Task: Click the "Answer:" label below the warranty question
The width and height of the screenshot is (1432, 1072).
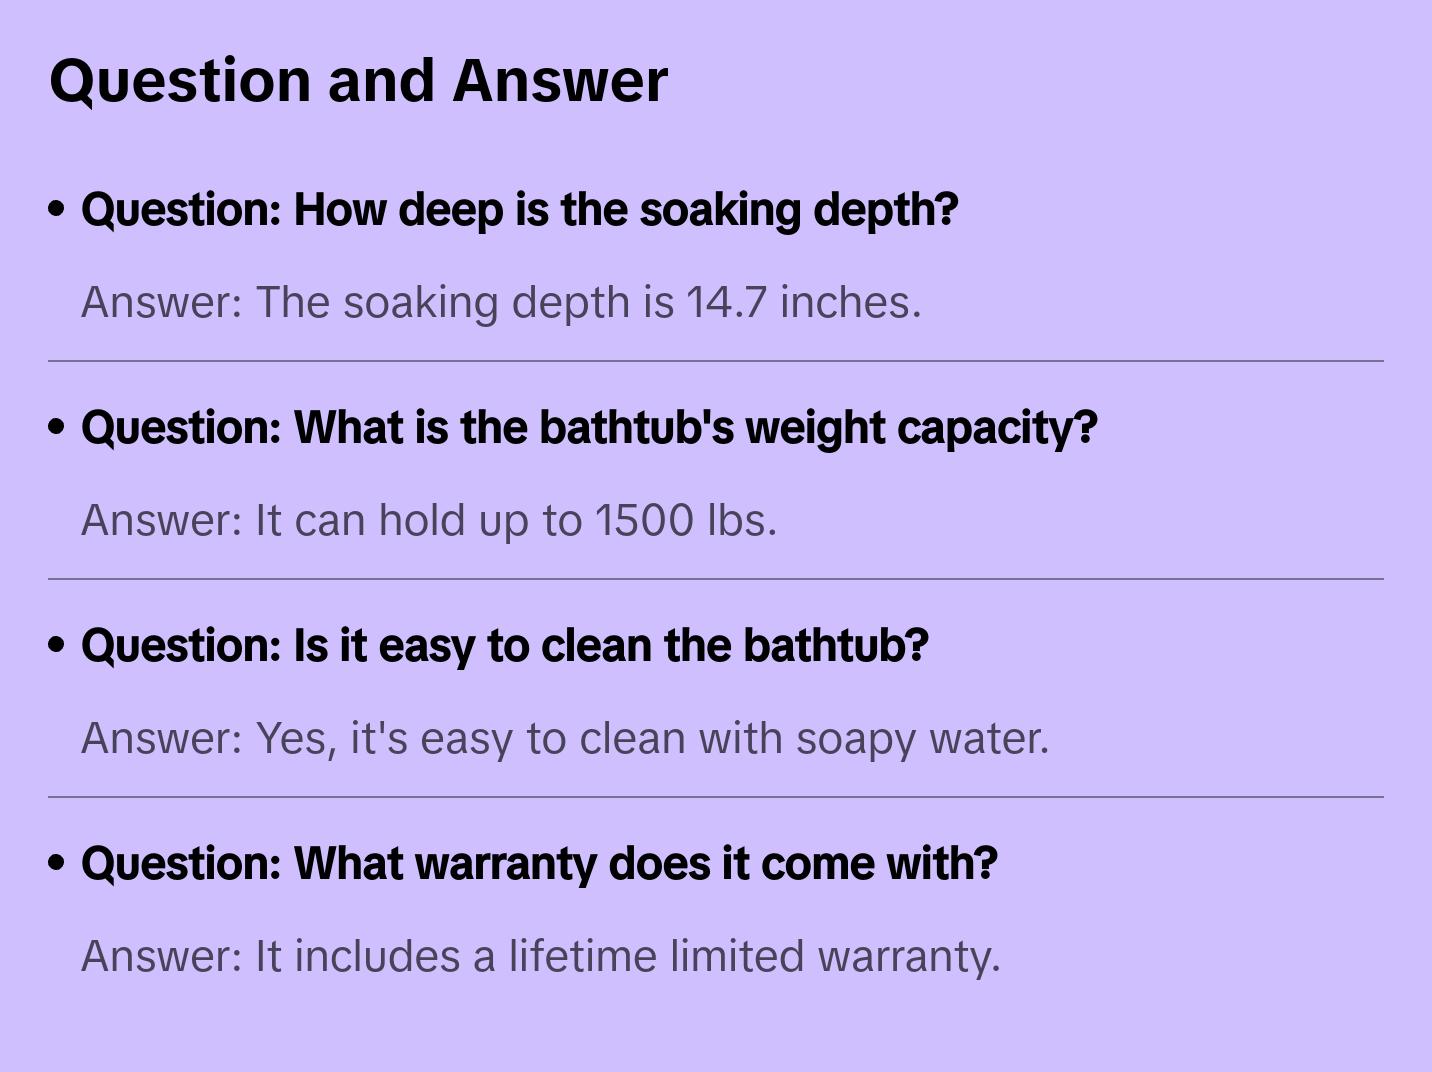Action: 162,956
